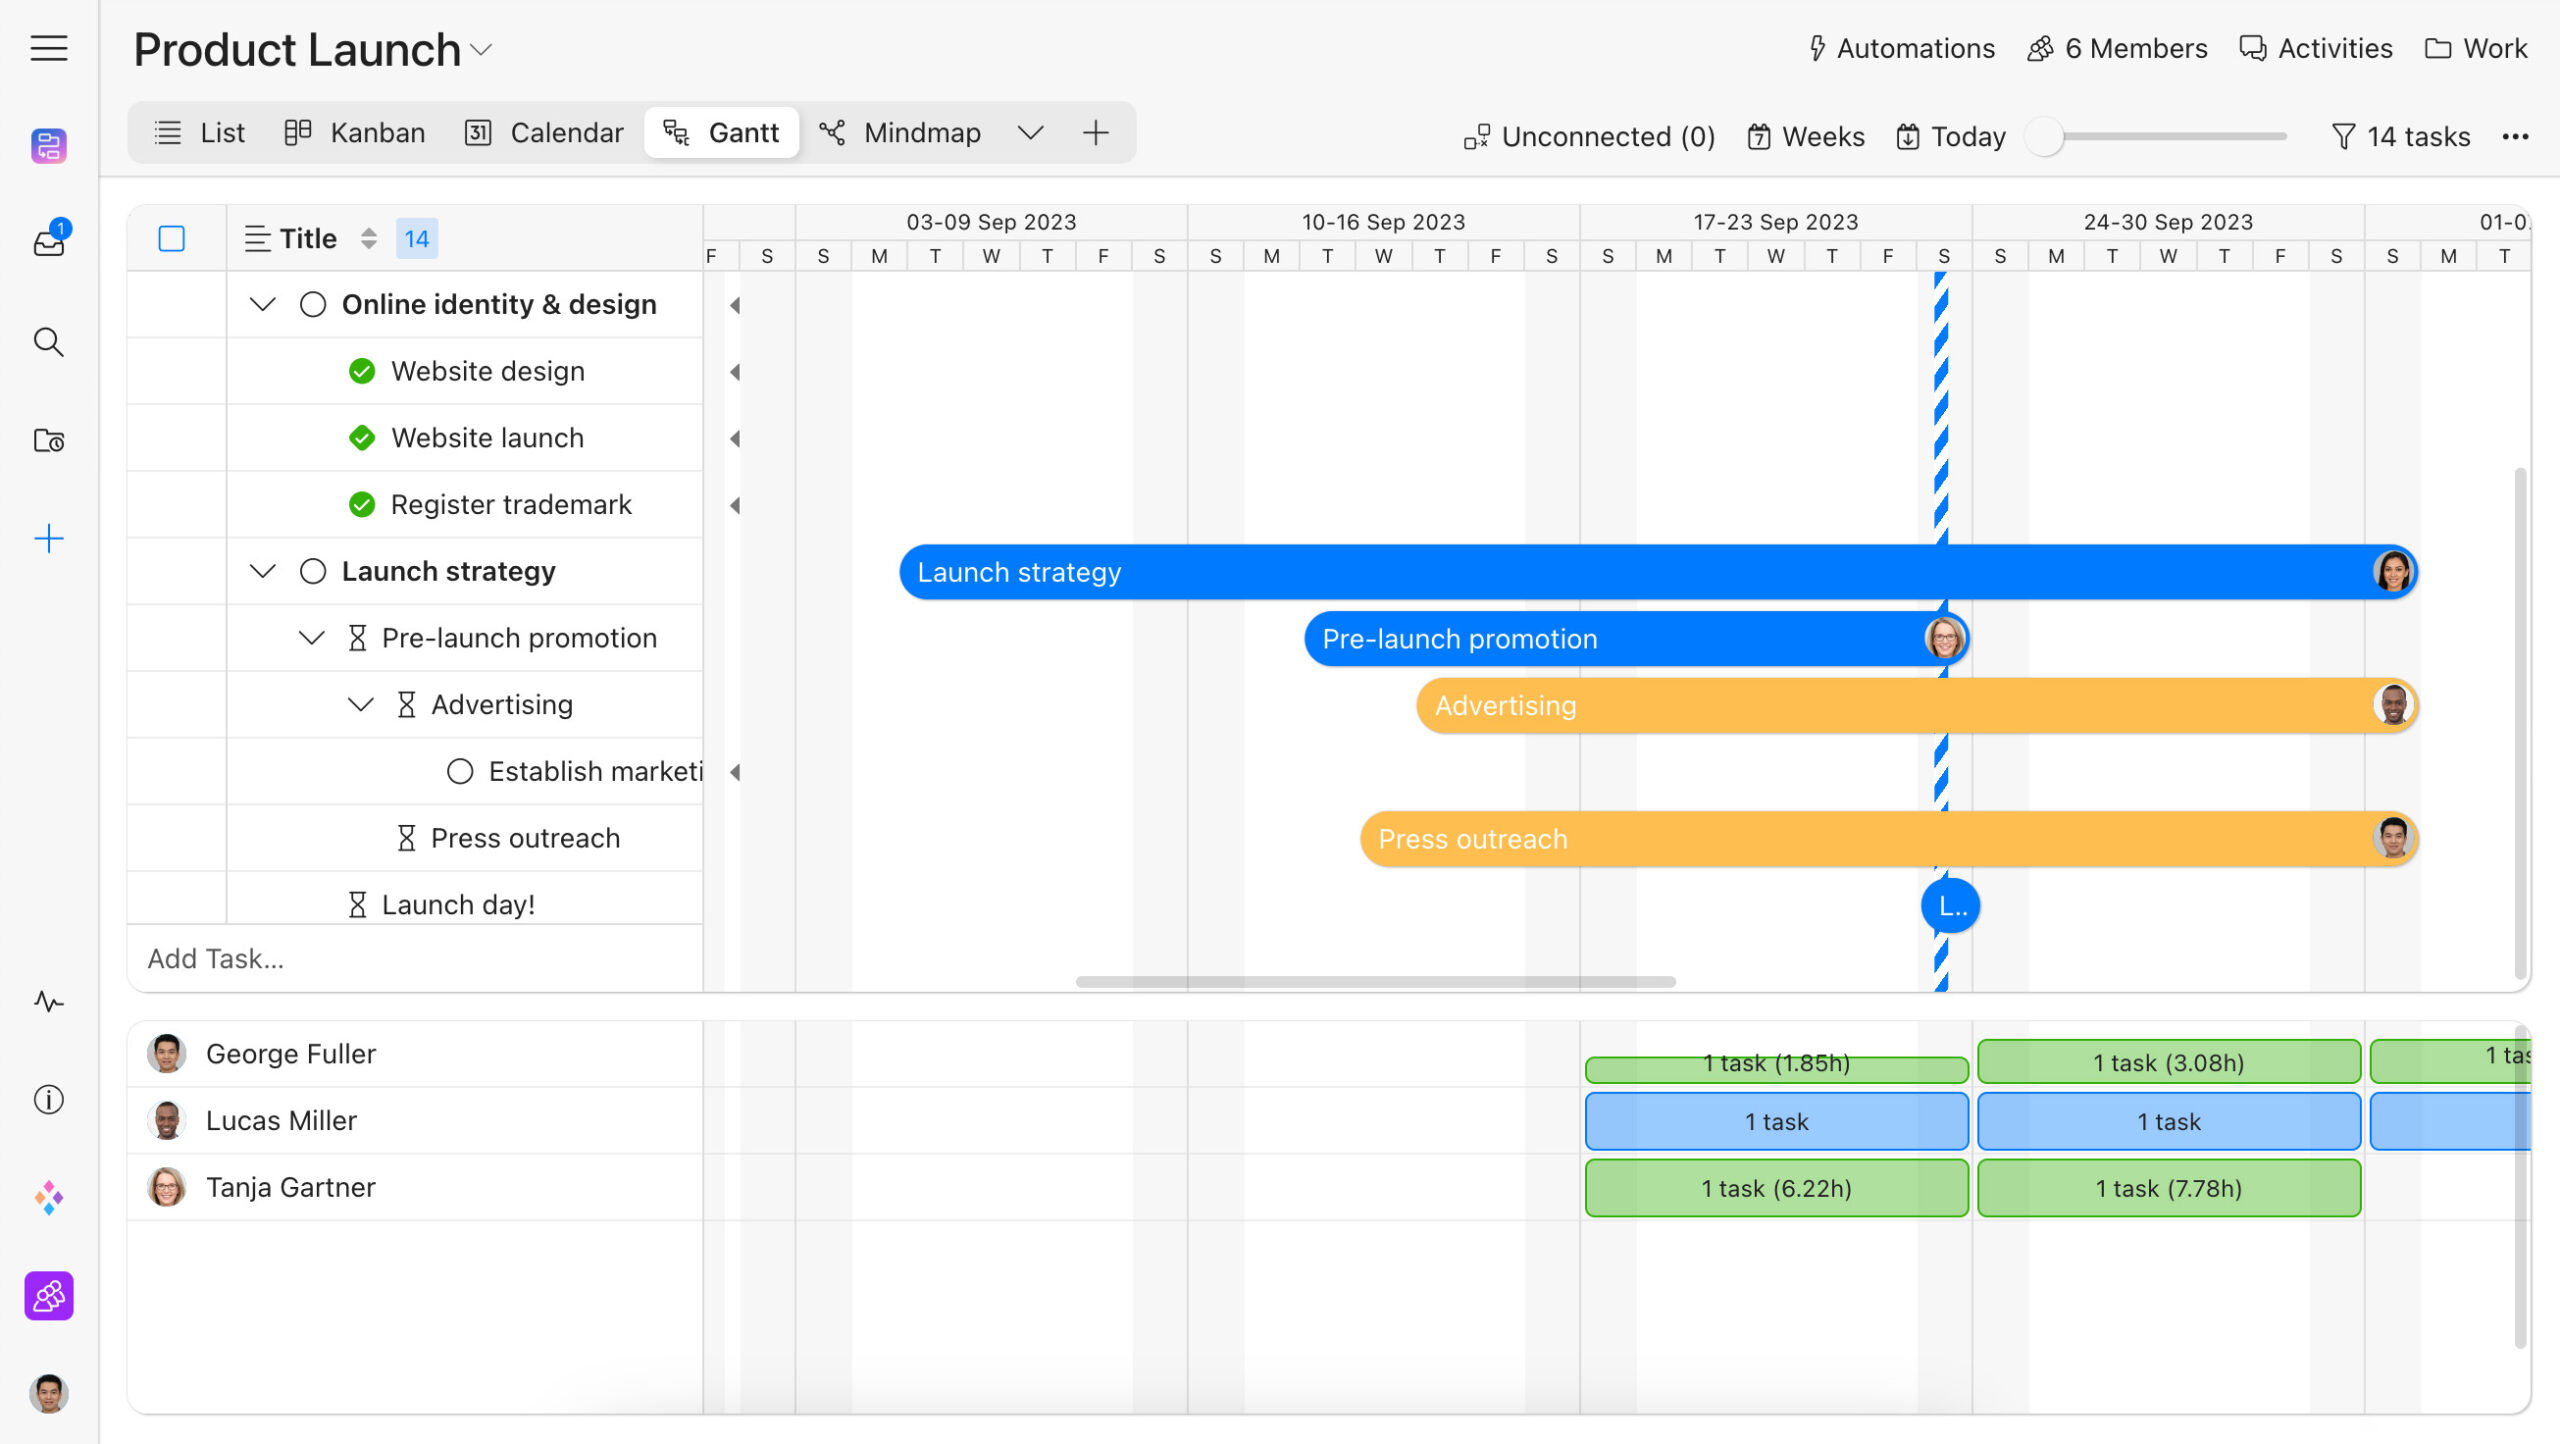Click the Today button
This screenshot has width=2560, height=1444.
point(1951,136)
